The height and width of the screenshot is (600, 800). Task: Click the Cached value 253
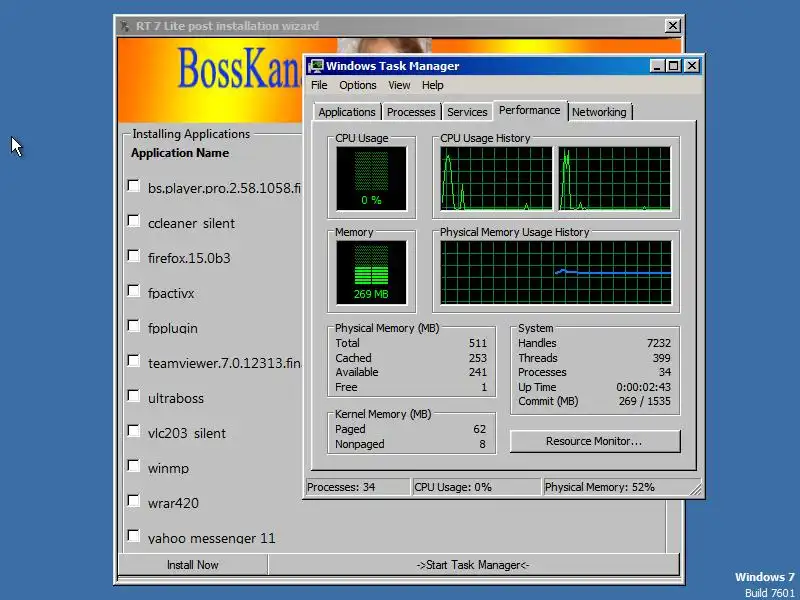click(478, 358)
